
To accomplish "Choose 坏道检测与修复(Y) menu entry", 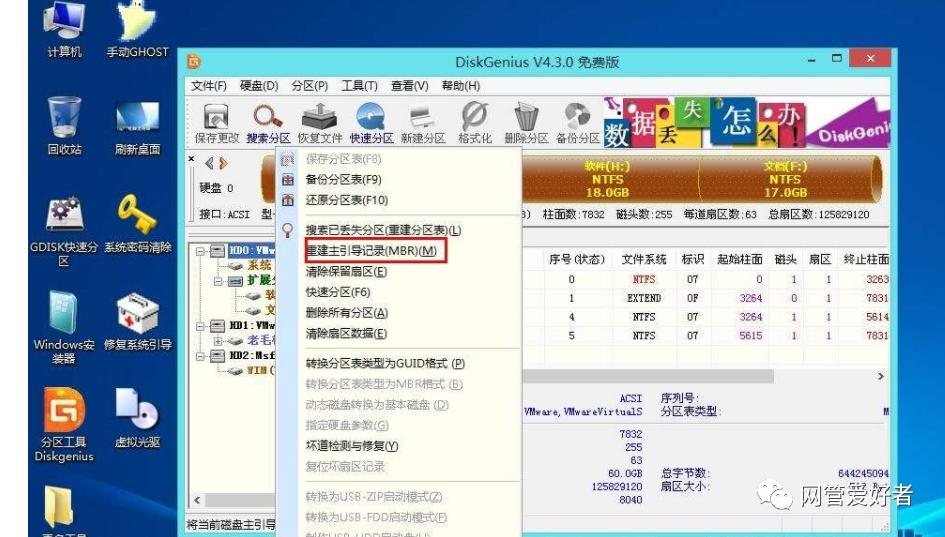I will tap(352, 446).
